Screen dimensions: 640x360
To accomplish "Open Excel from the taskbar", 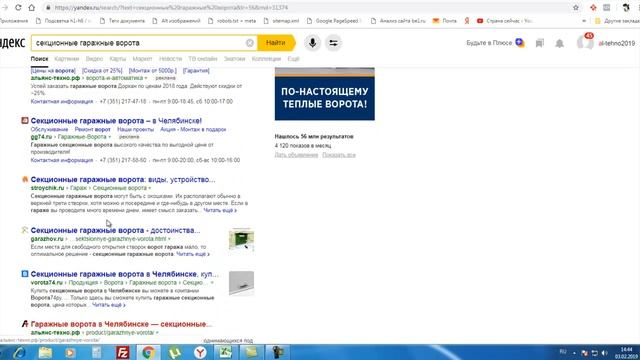I will click(225, 352).
